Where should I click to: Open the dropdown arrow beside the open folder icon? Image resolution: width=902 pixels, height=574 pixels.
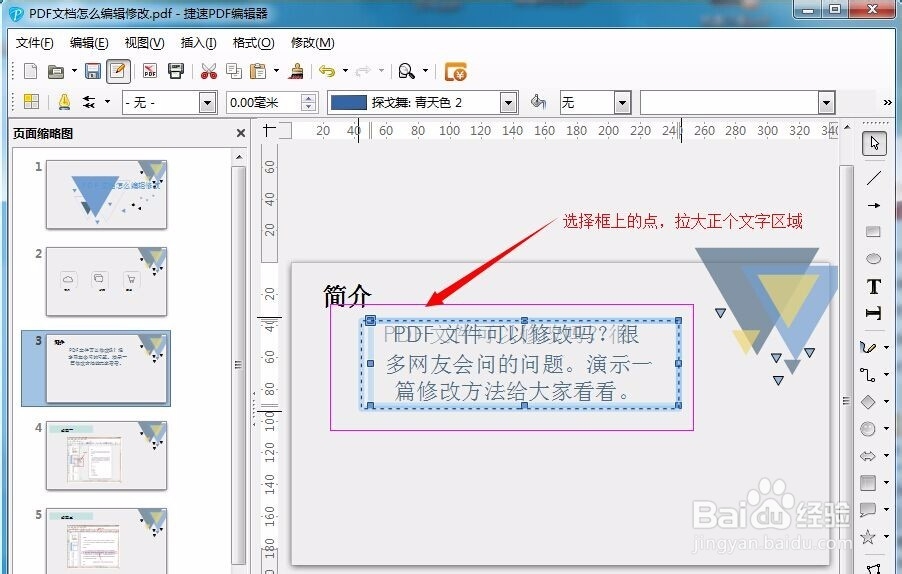[x=74, y=71]
